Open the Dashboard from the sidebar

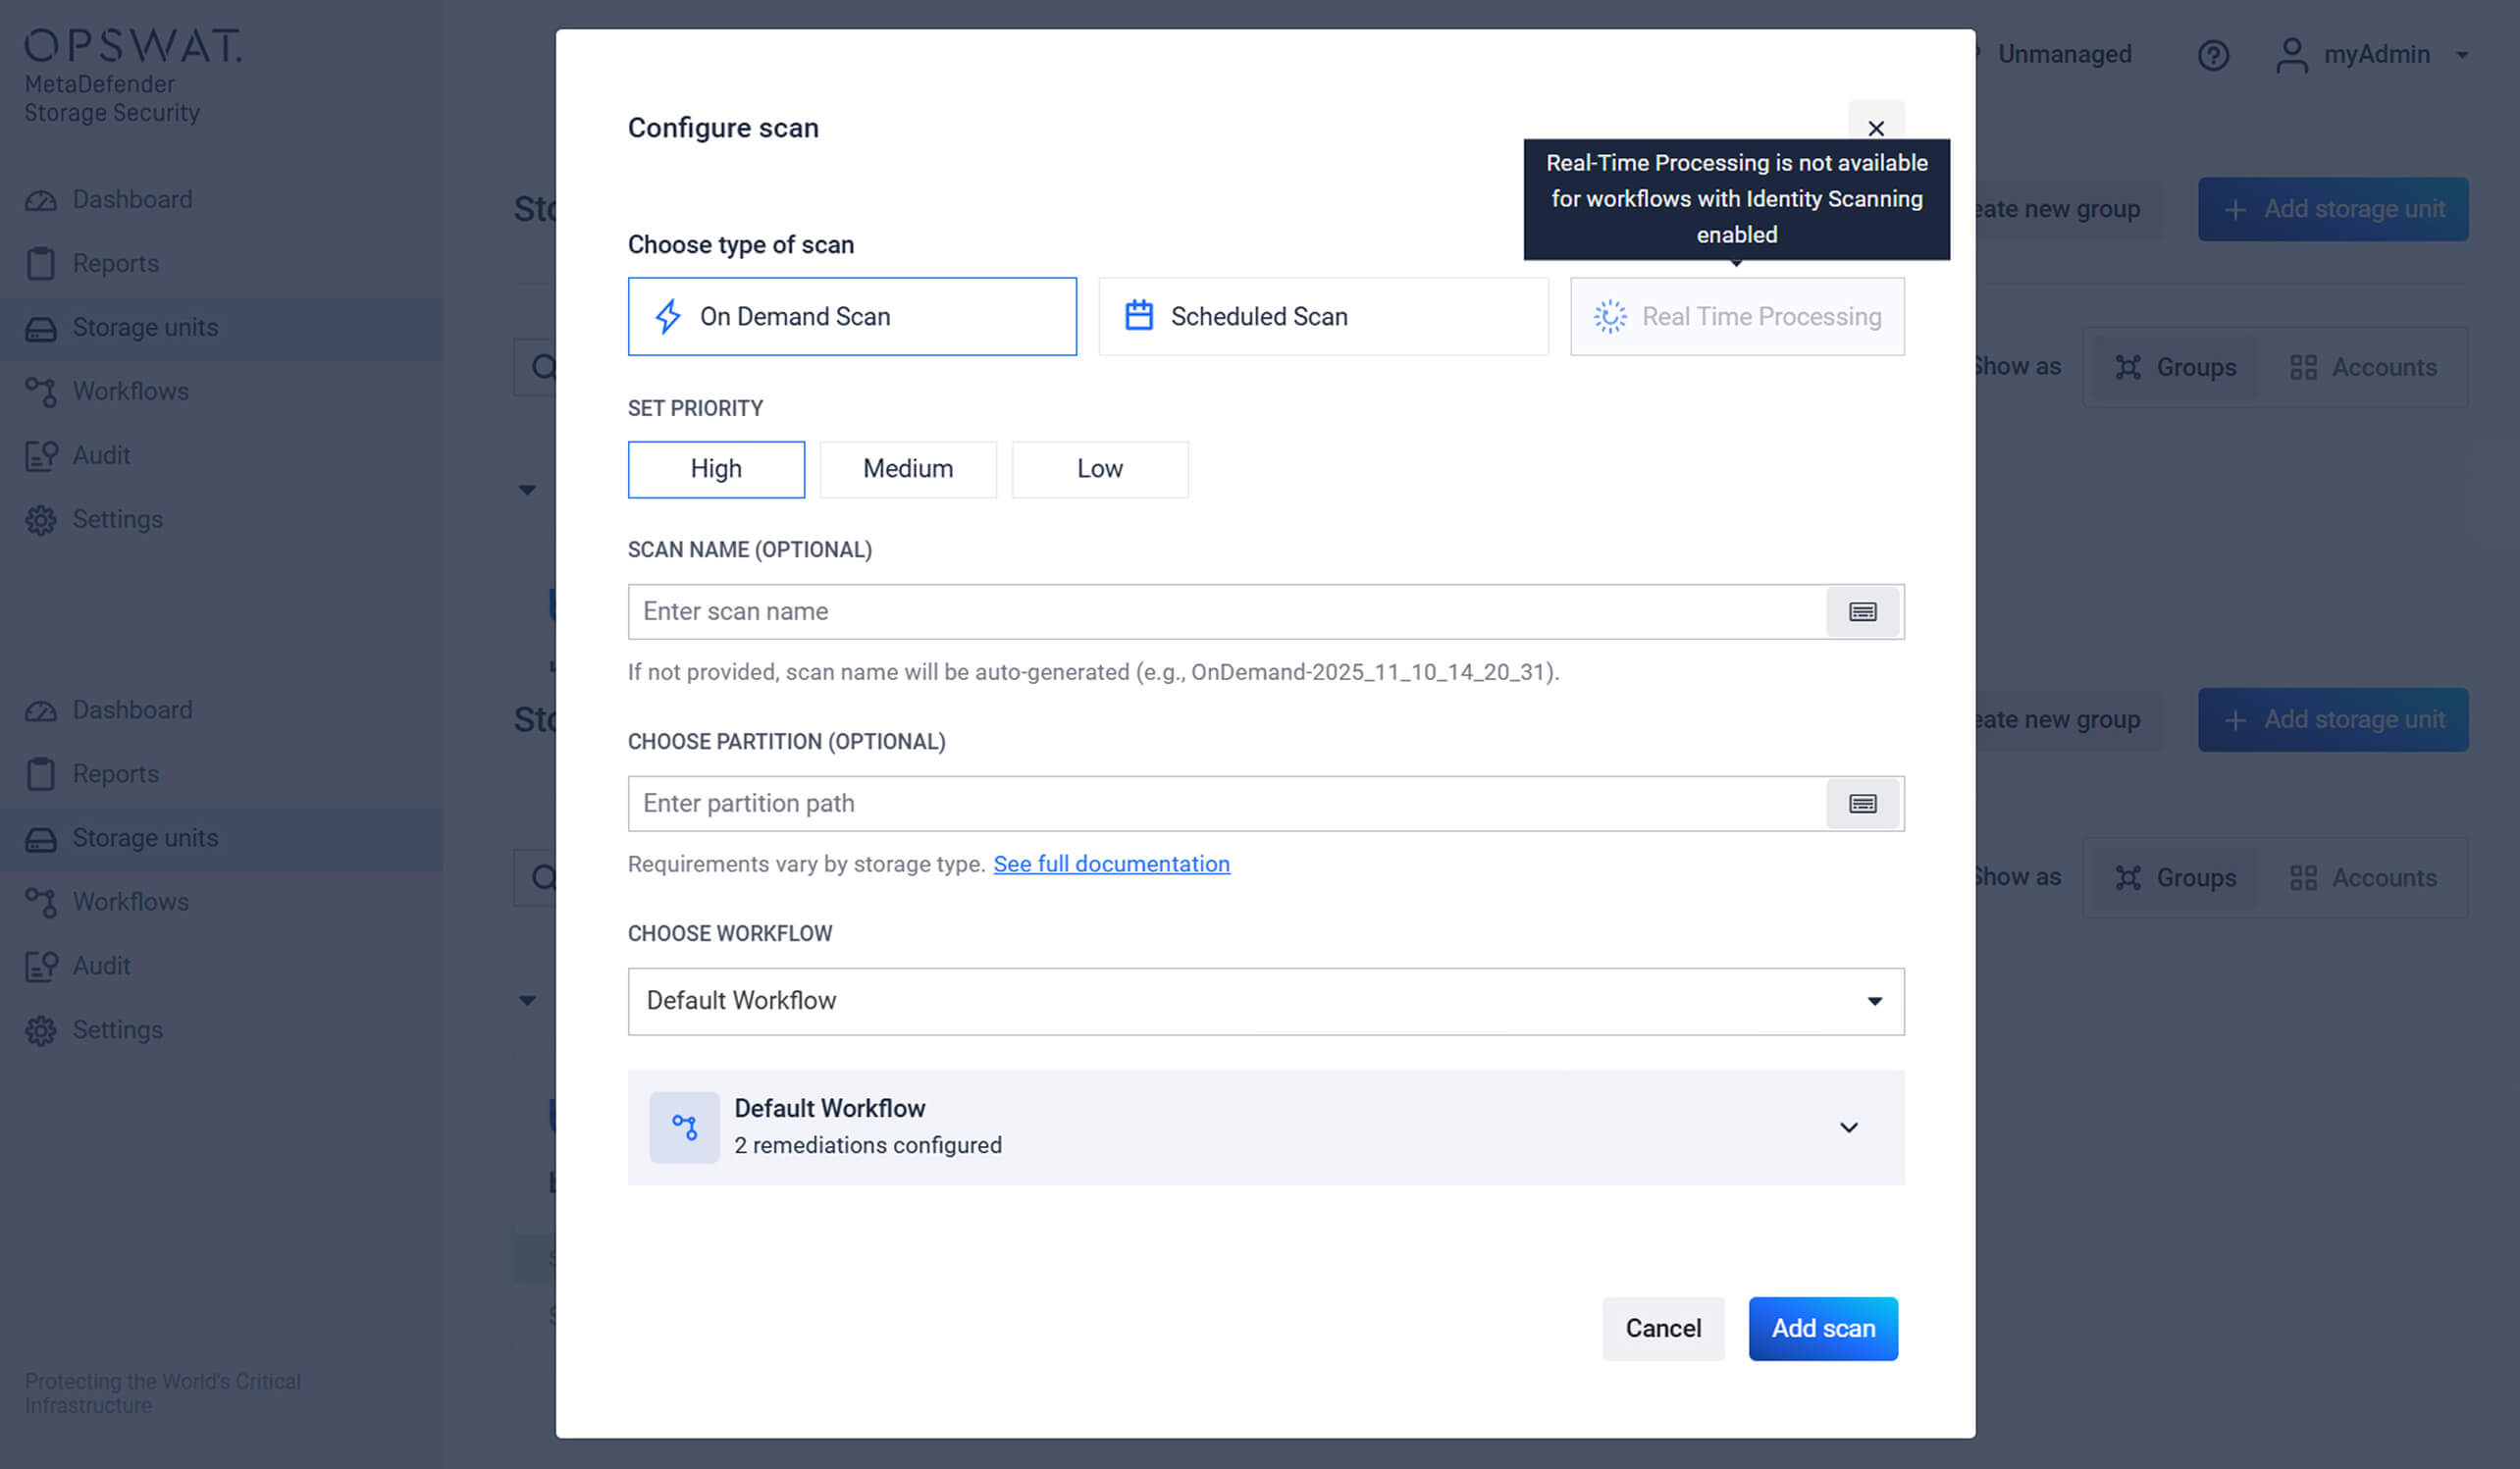click(x=133, y=199)
